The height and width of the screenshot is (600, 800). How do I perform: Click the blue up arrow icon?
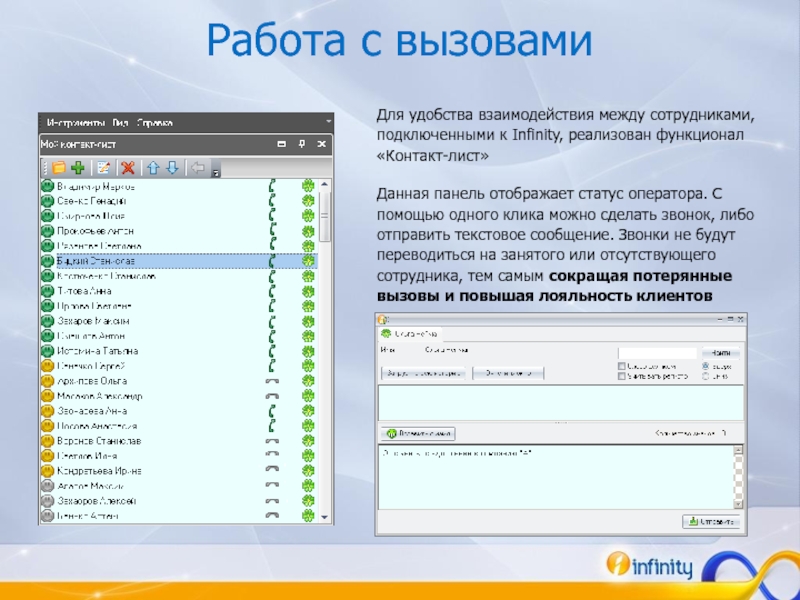pos(153,168)
